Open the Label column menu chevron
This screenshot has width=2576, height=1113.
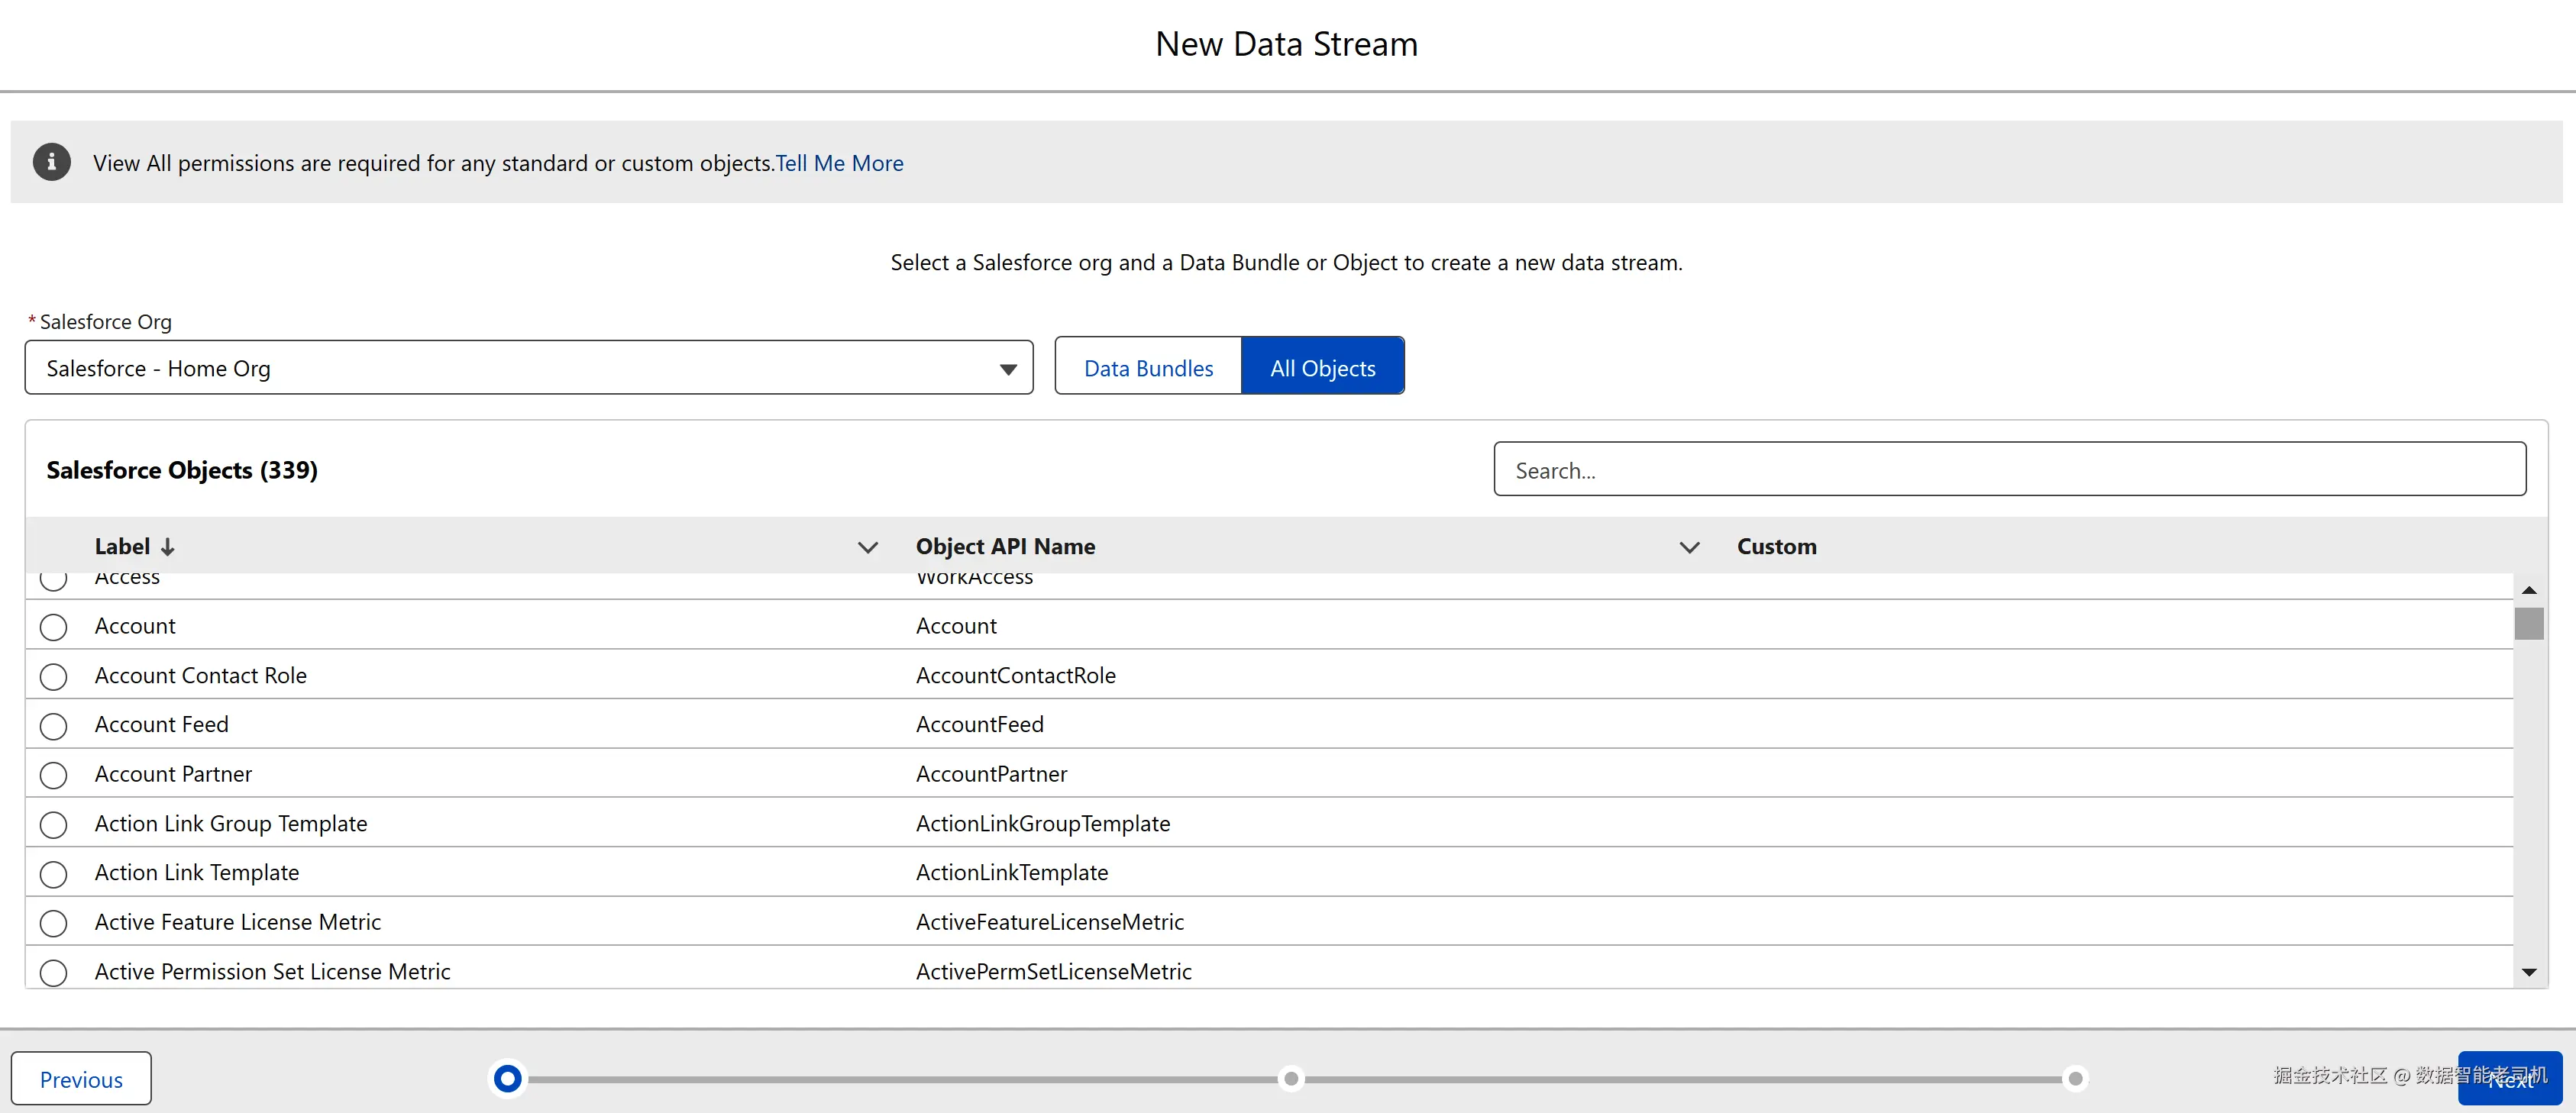[868, 547]
